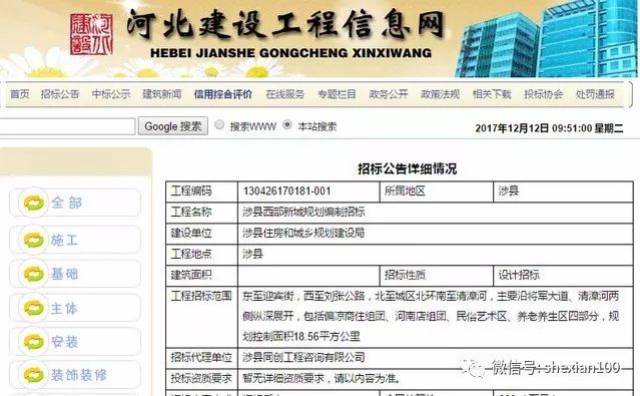Click the green icon beside 安装
The width and height of the screenshot is (640, 396).
[x=33, y=342]
